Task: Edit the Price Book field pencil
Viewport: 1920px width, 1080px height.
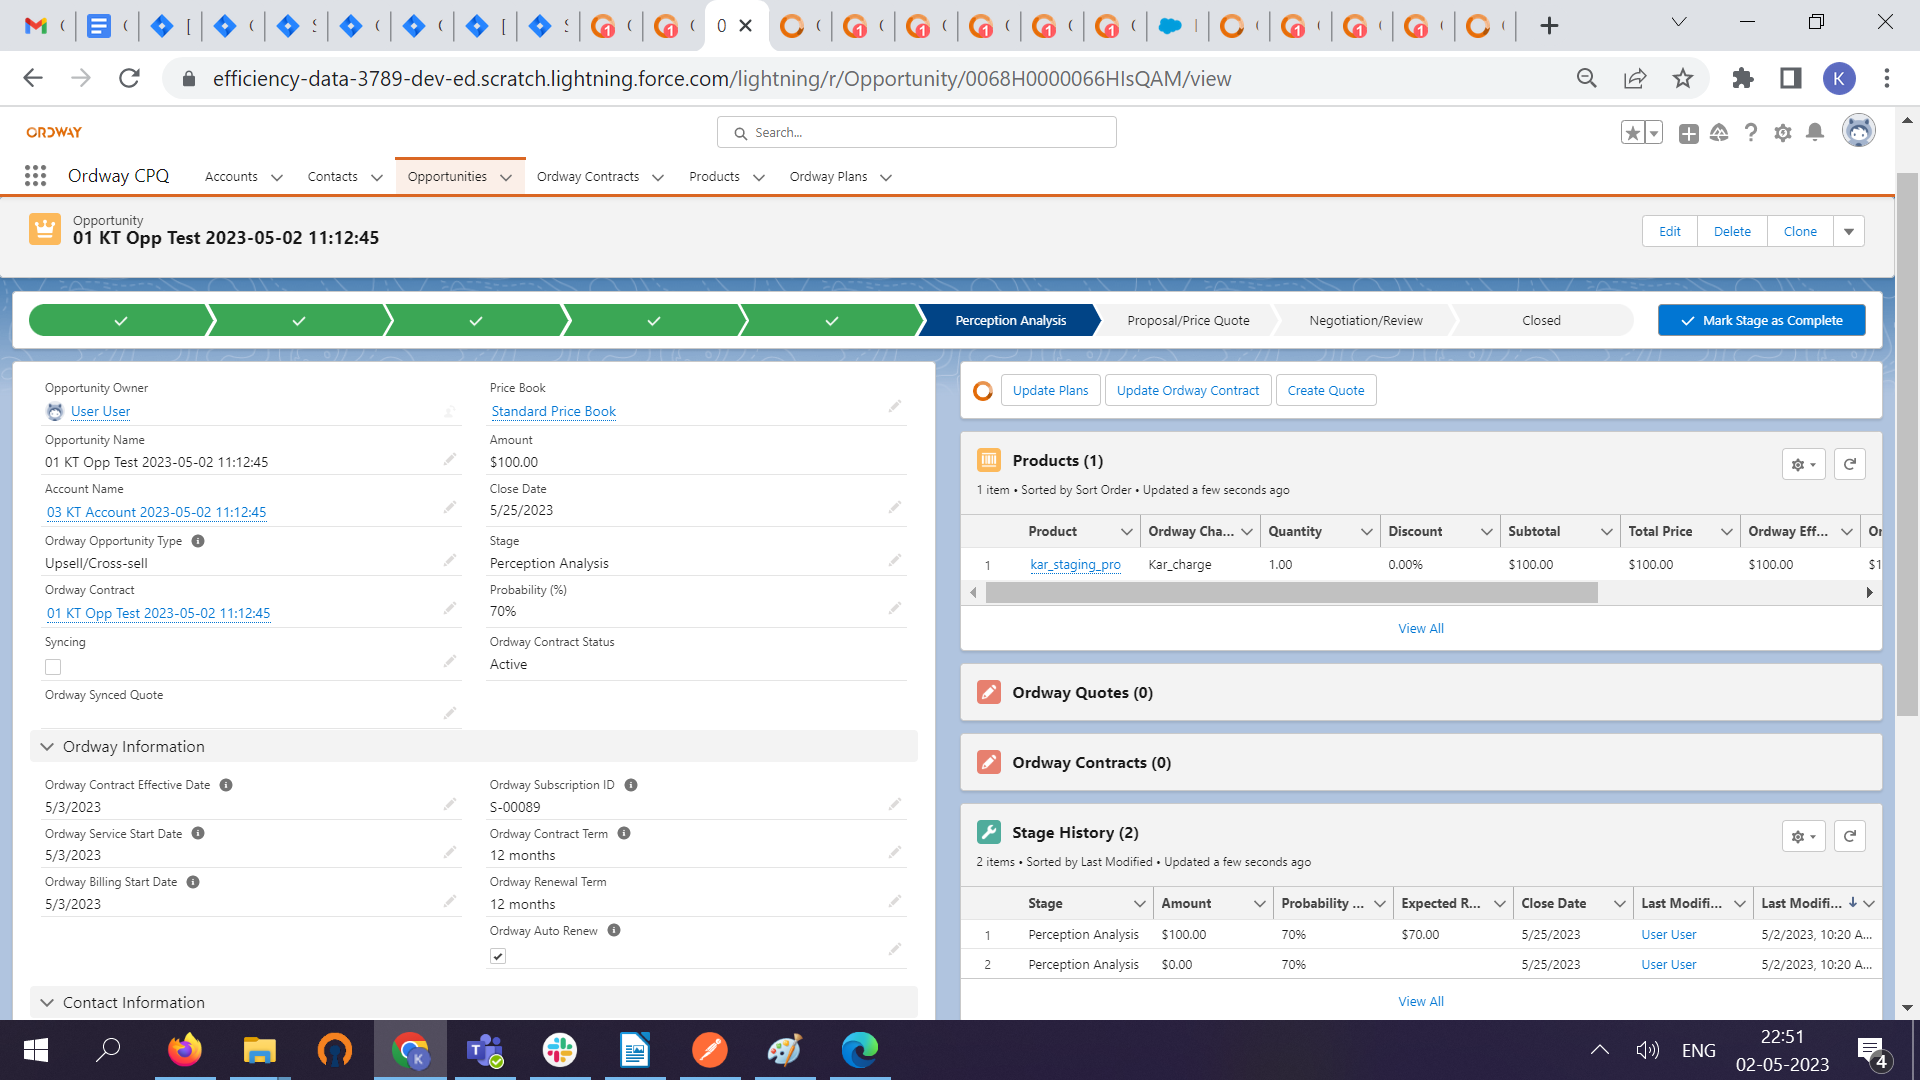Action: (895, 407)
